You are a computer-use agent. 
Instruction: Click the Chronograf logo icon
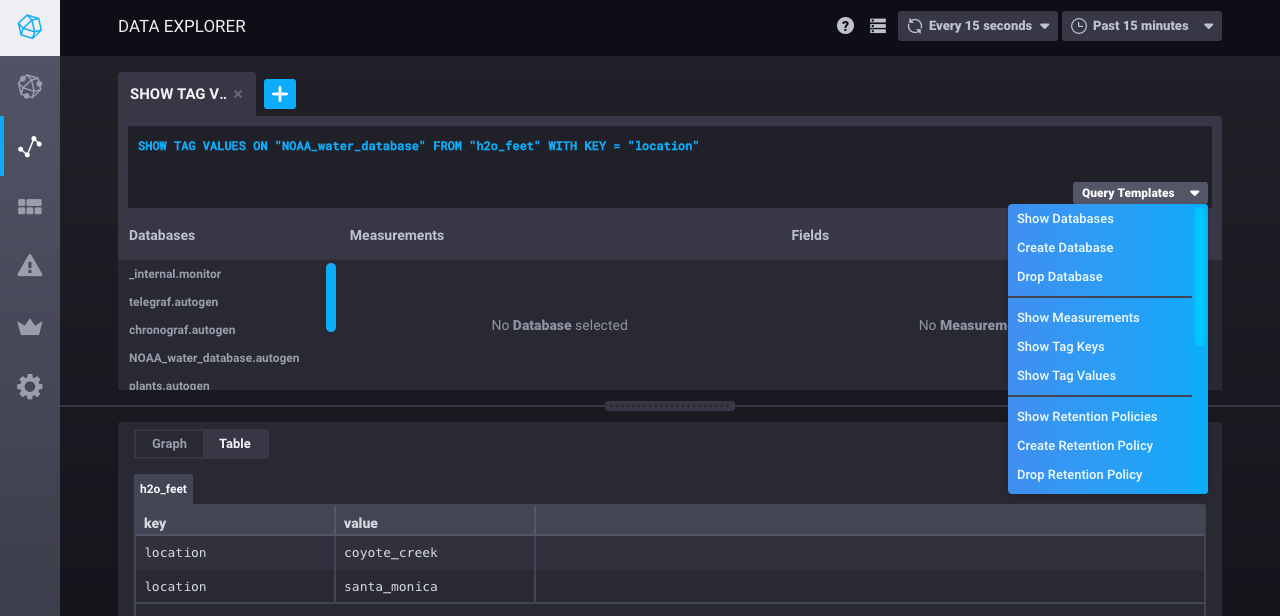(x=30, y=28)
